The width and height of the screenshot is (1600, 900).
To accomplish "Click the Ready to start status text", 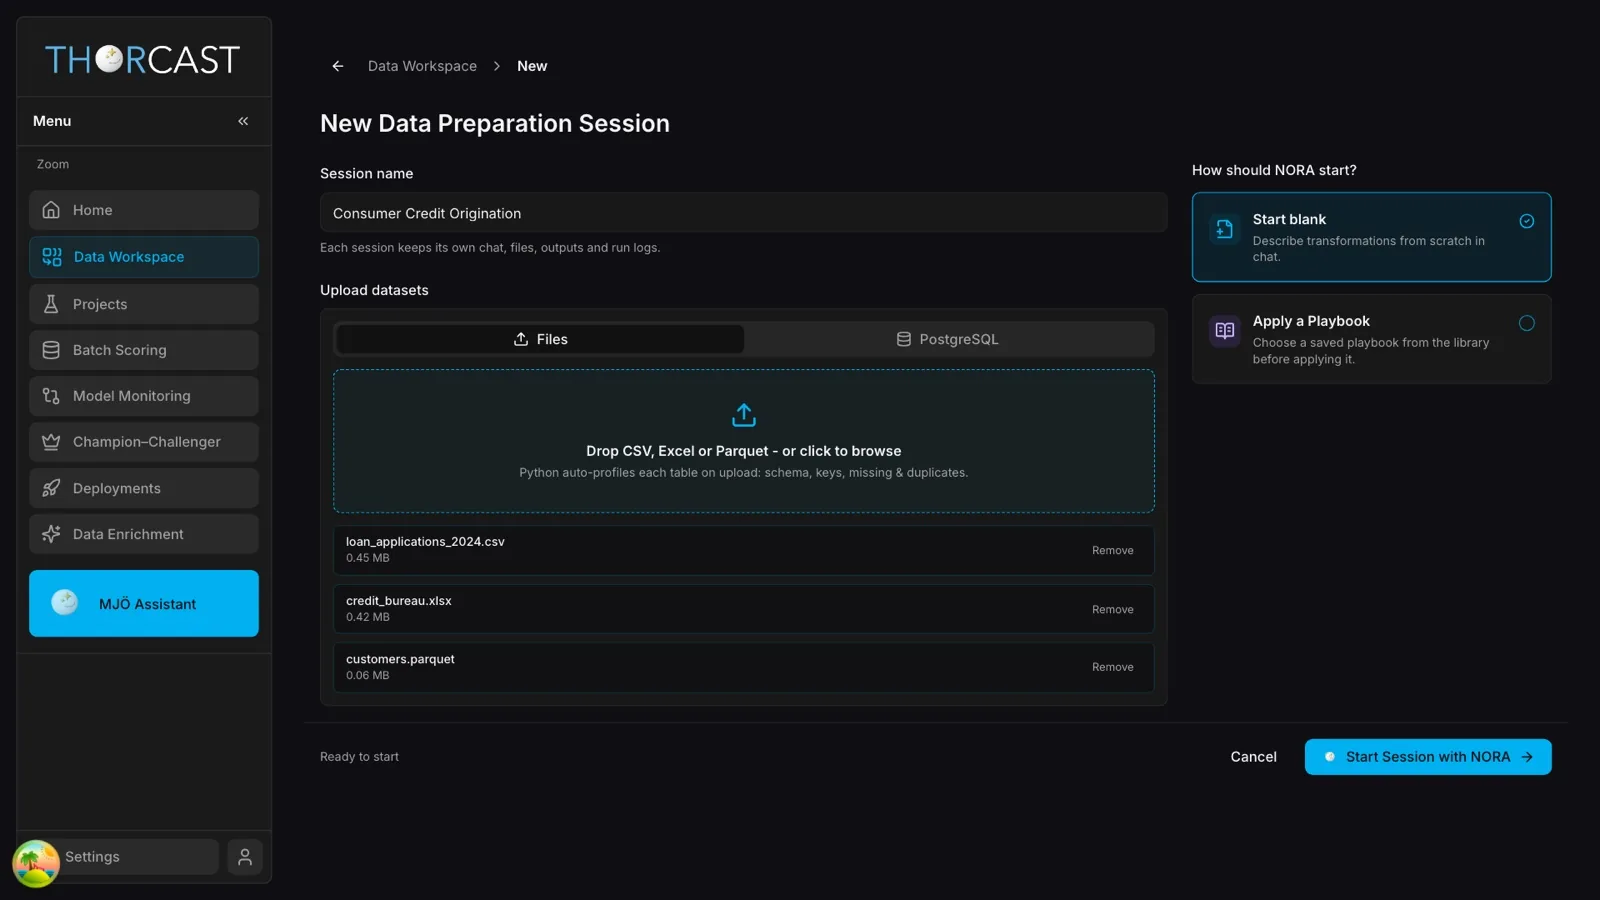I will pos(359,757).
